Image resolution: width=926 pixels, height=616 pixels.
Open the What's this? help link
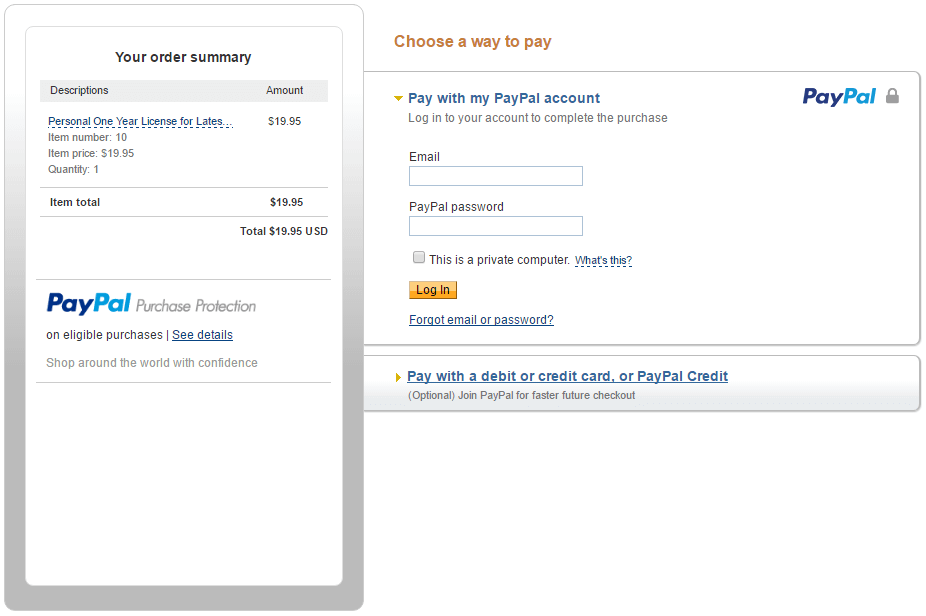point(604,260)
